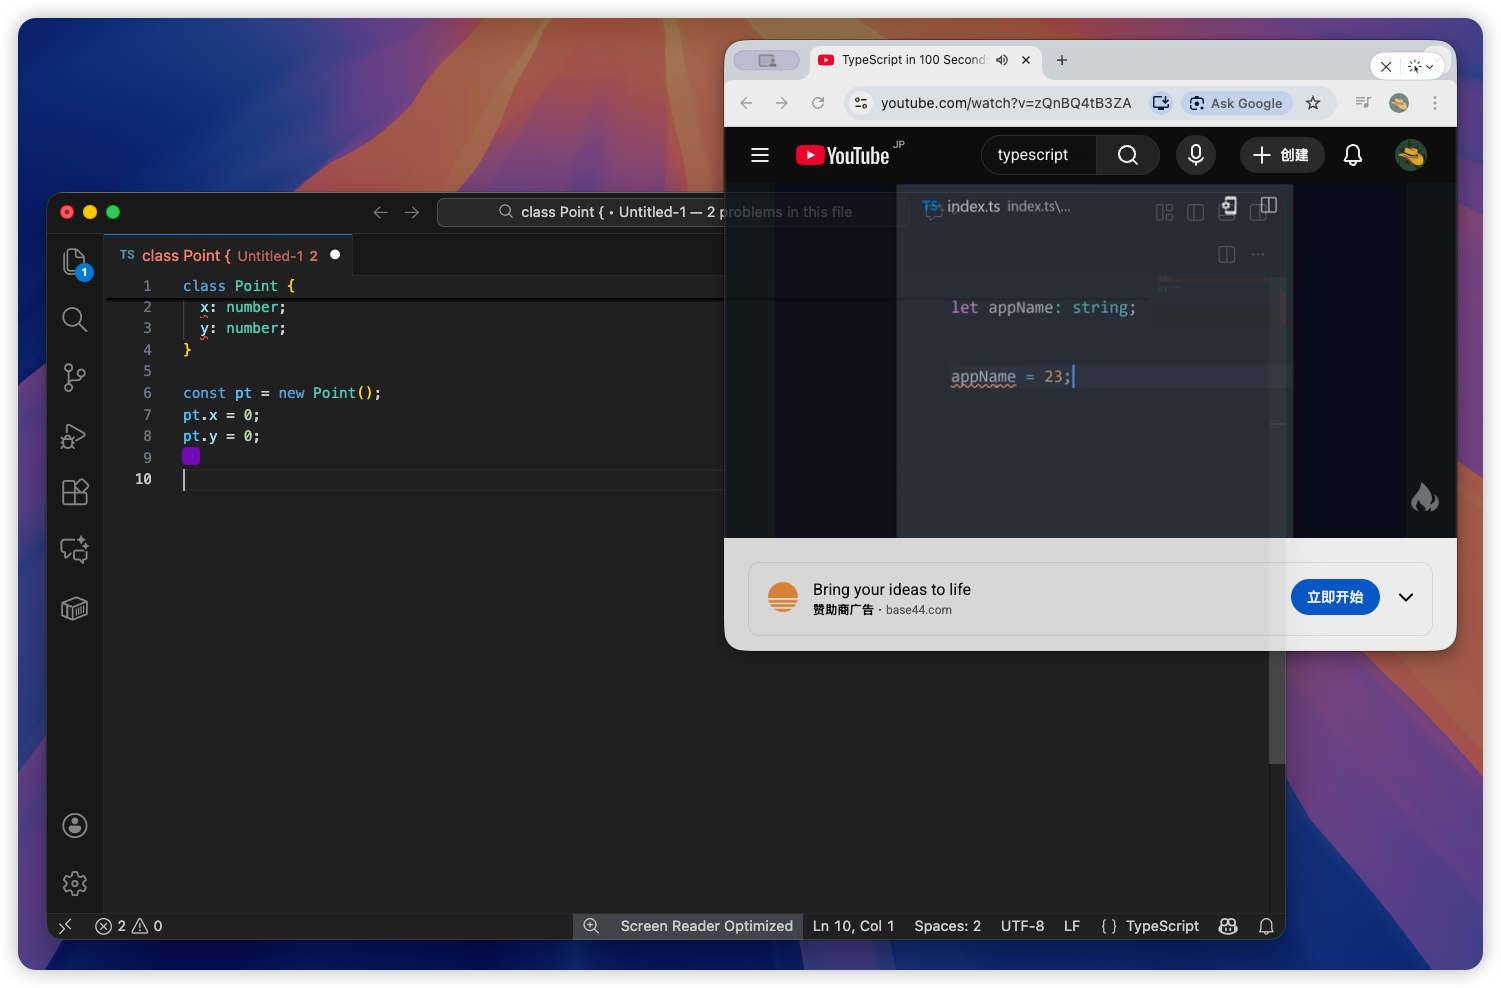Toggle the bookmark star for this page
The image size is (1501, 988).
(x=1313, y=102)
